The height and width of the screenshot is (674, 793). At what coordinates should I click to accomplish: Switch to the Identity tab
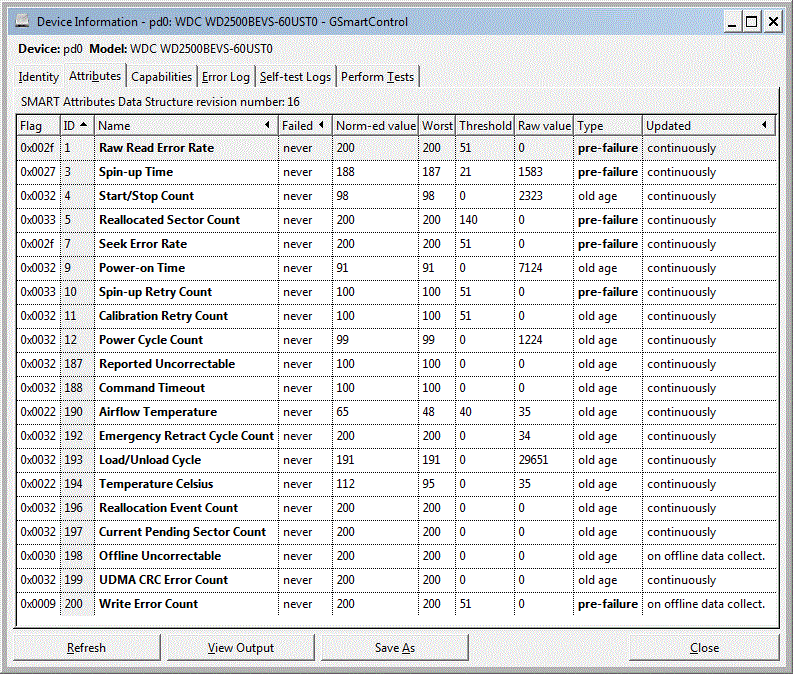point(38,77)
